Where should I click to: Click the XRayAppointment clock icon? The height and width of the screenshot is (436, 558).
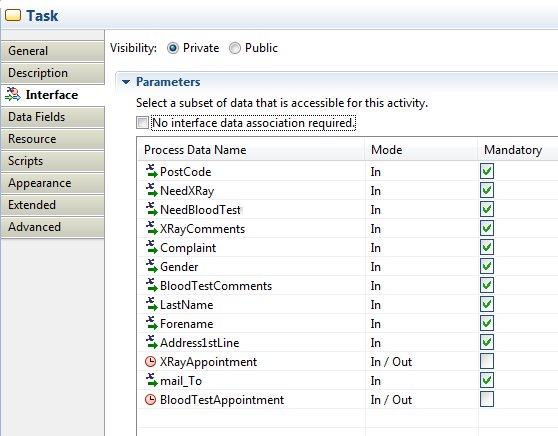point(151,362)
